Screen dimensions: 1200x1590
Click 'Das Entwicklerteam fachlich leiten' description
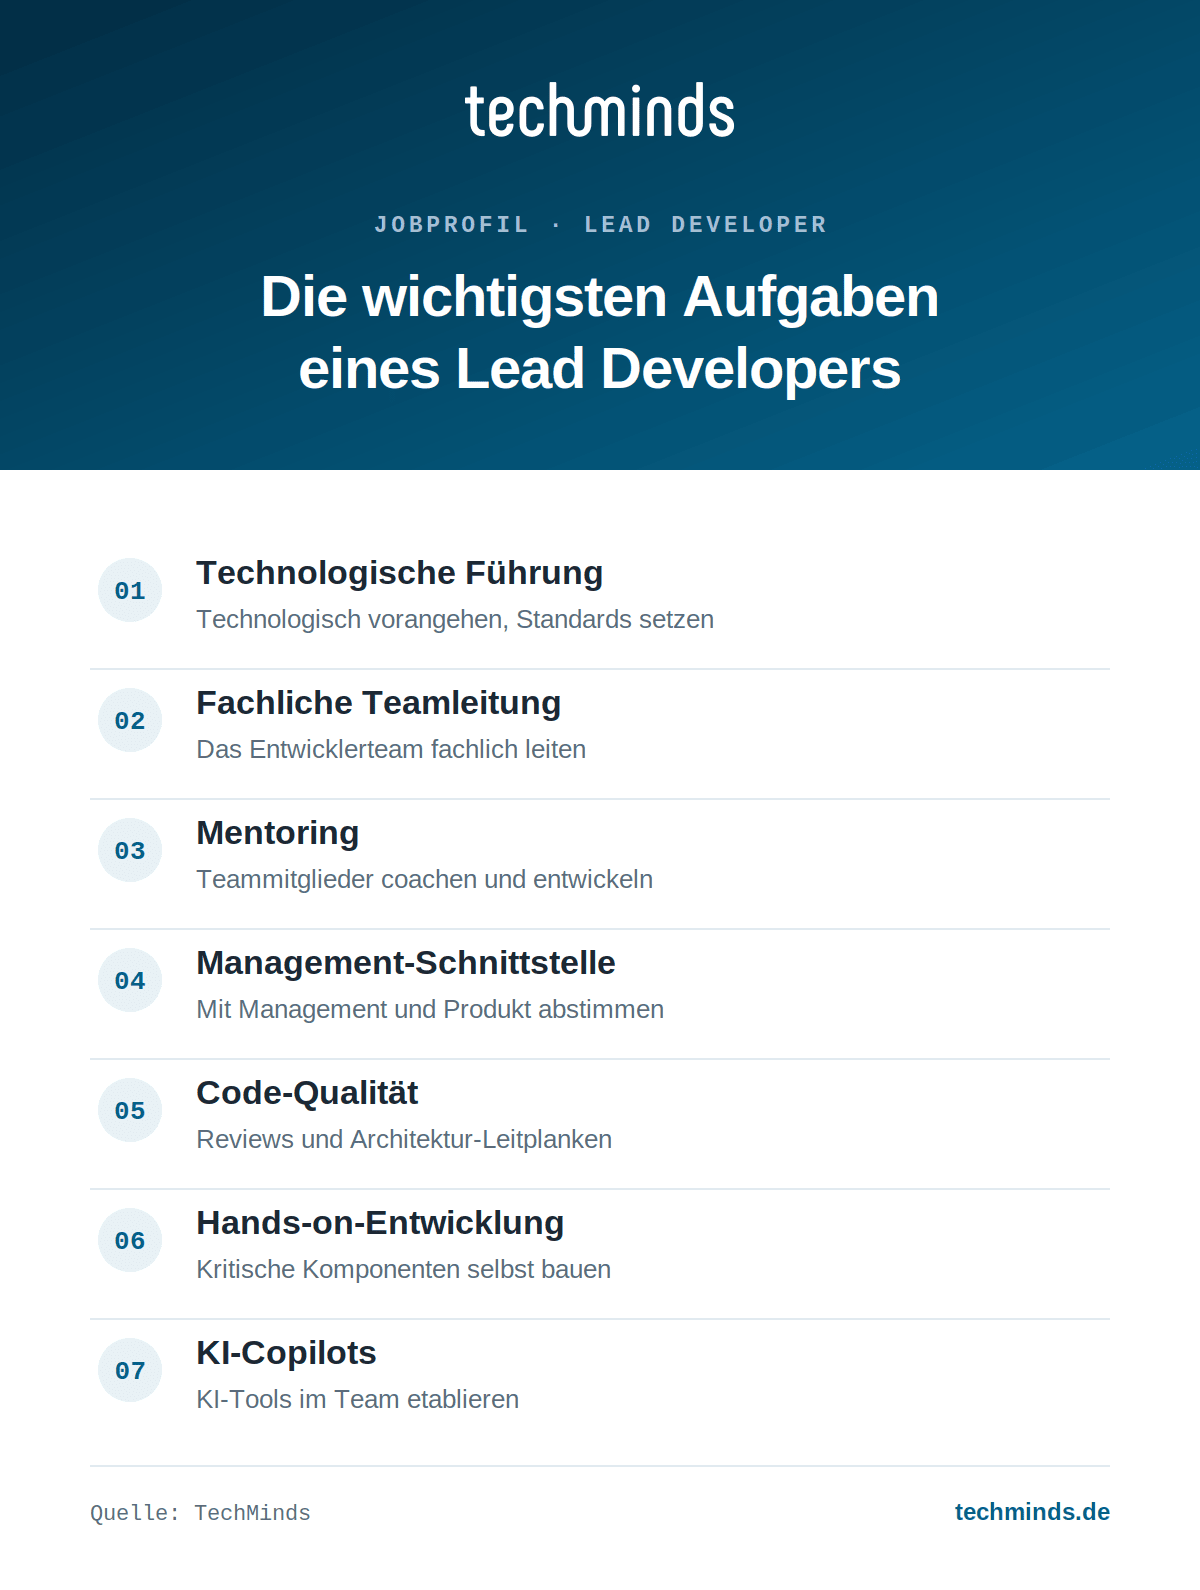(391, 749)
